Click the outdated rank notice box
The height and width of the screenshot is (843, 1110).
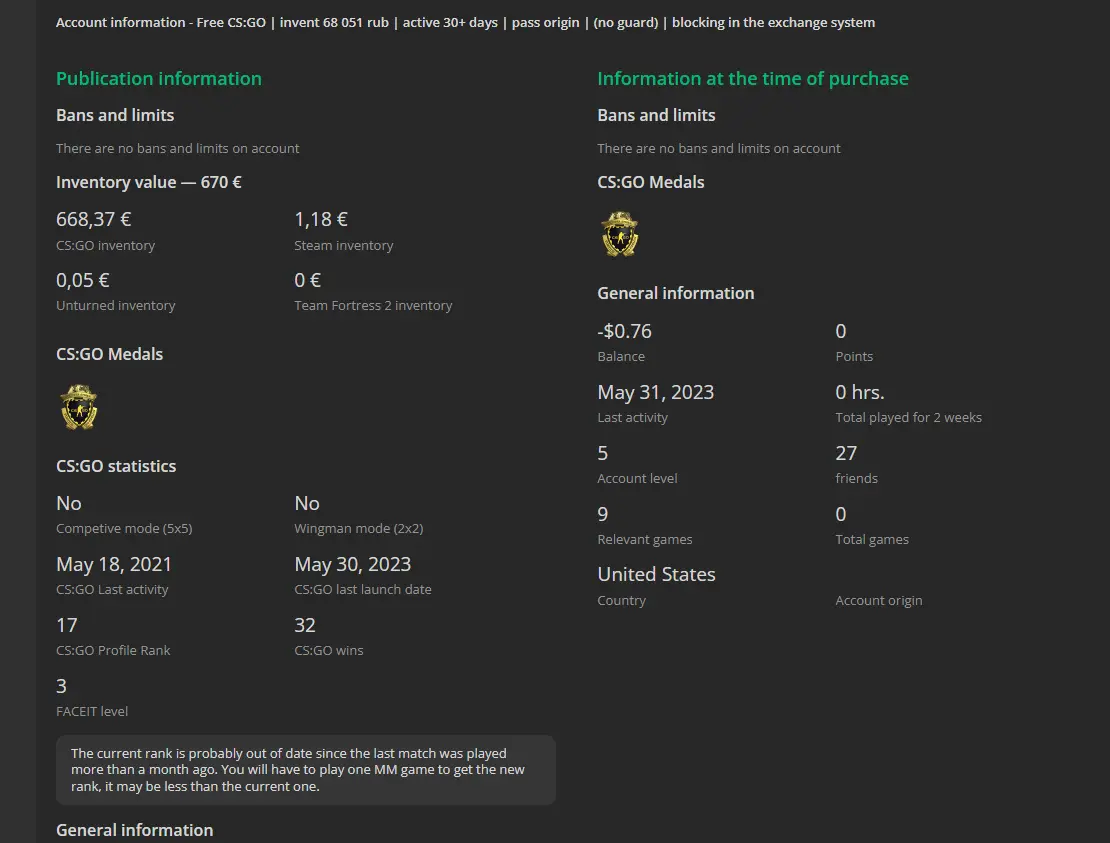306,770
